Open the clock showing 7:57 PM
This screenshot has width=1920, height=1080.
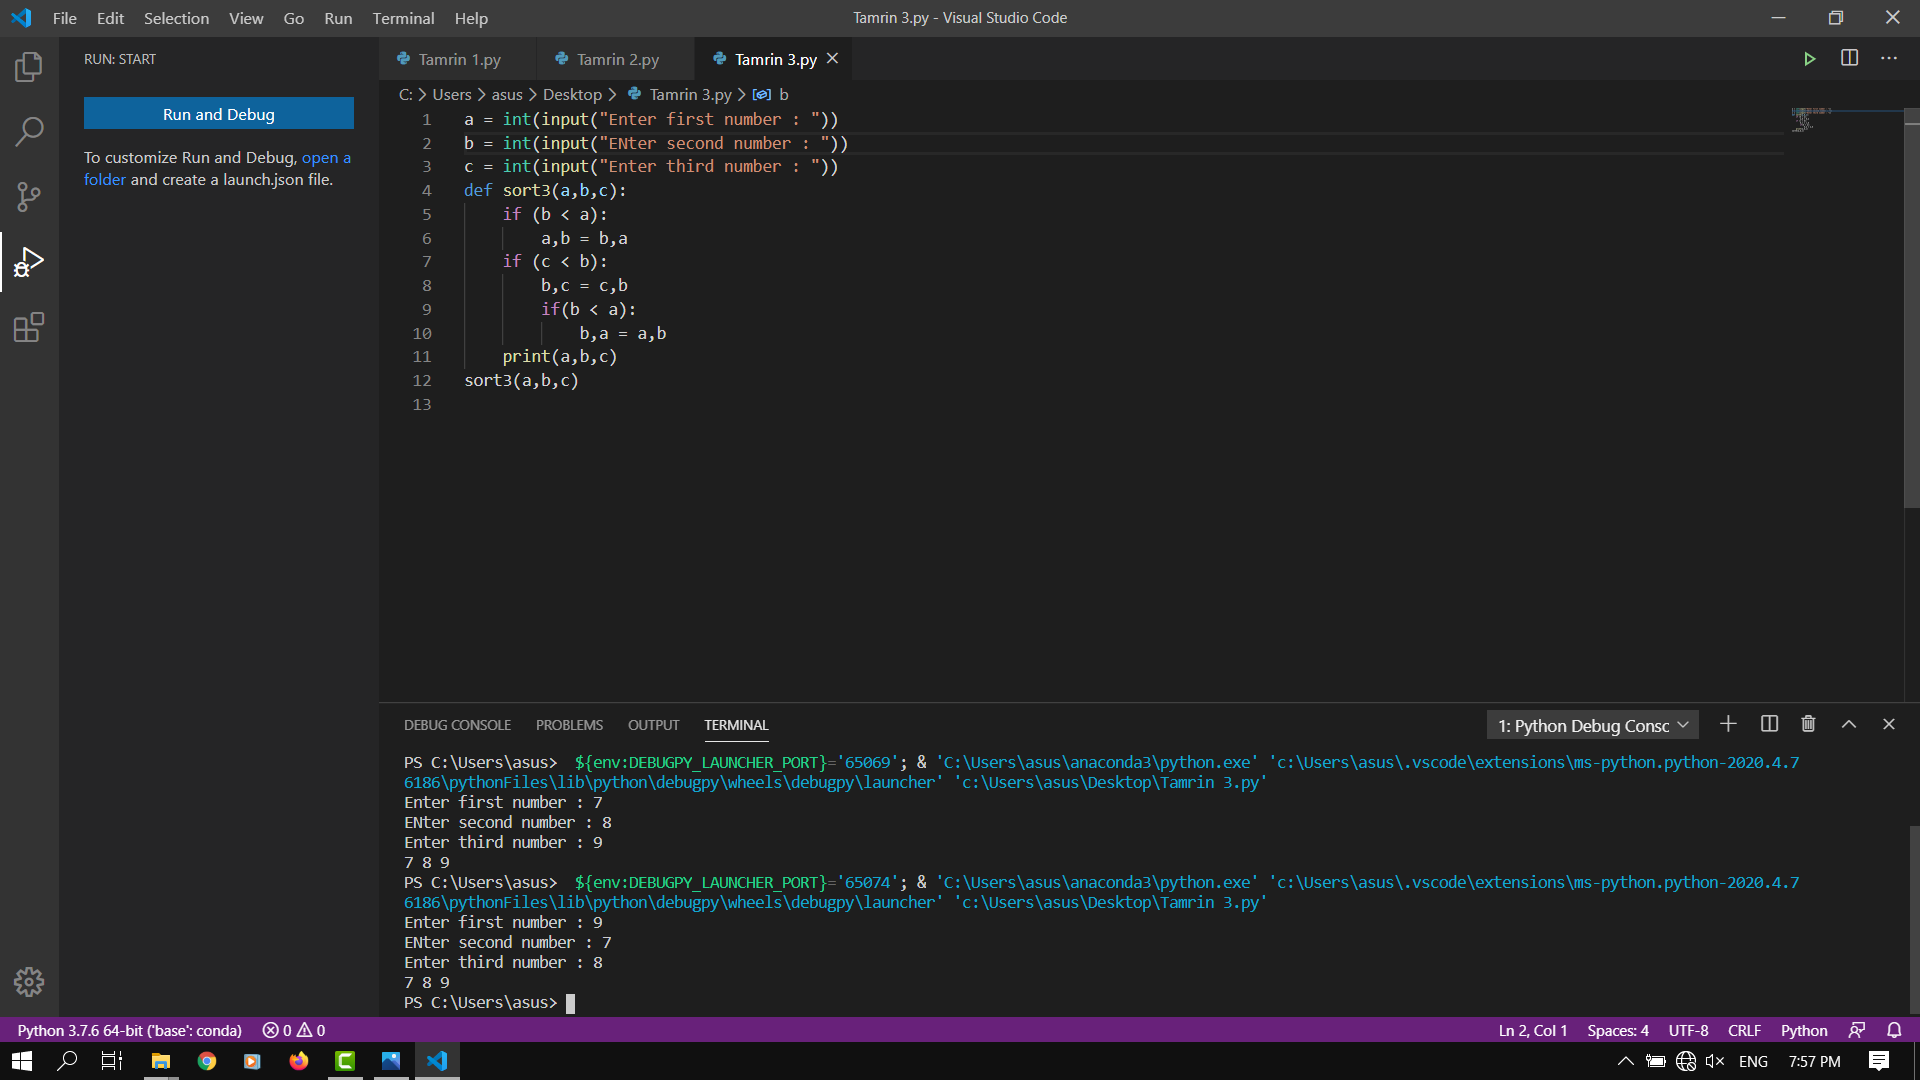click(1814, 1061)
